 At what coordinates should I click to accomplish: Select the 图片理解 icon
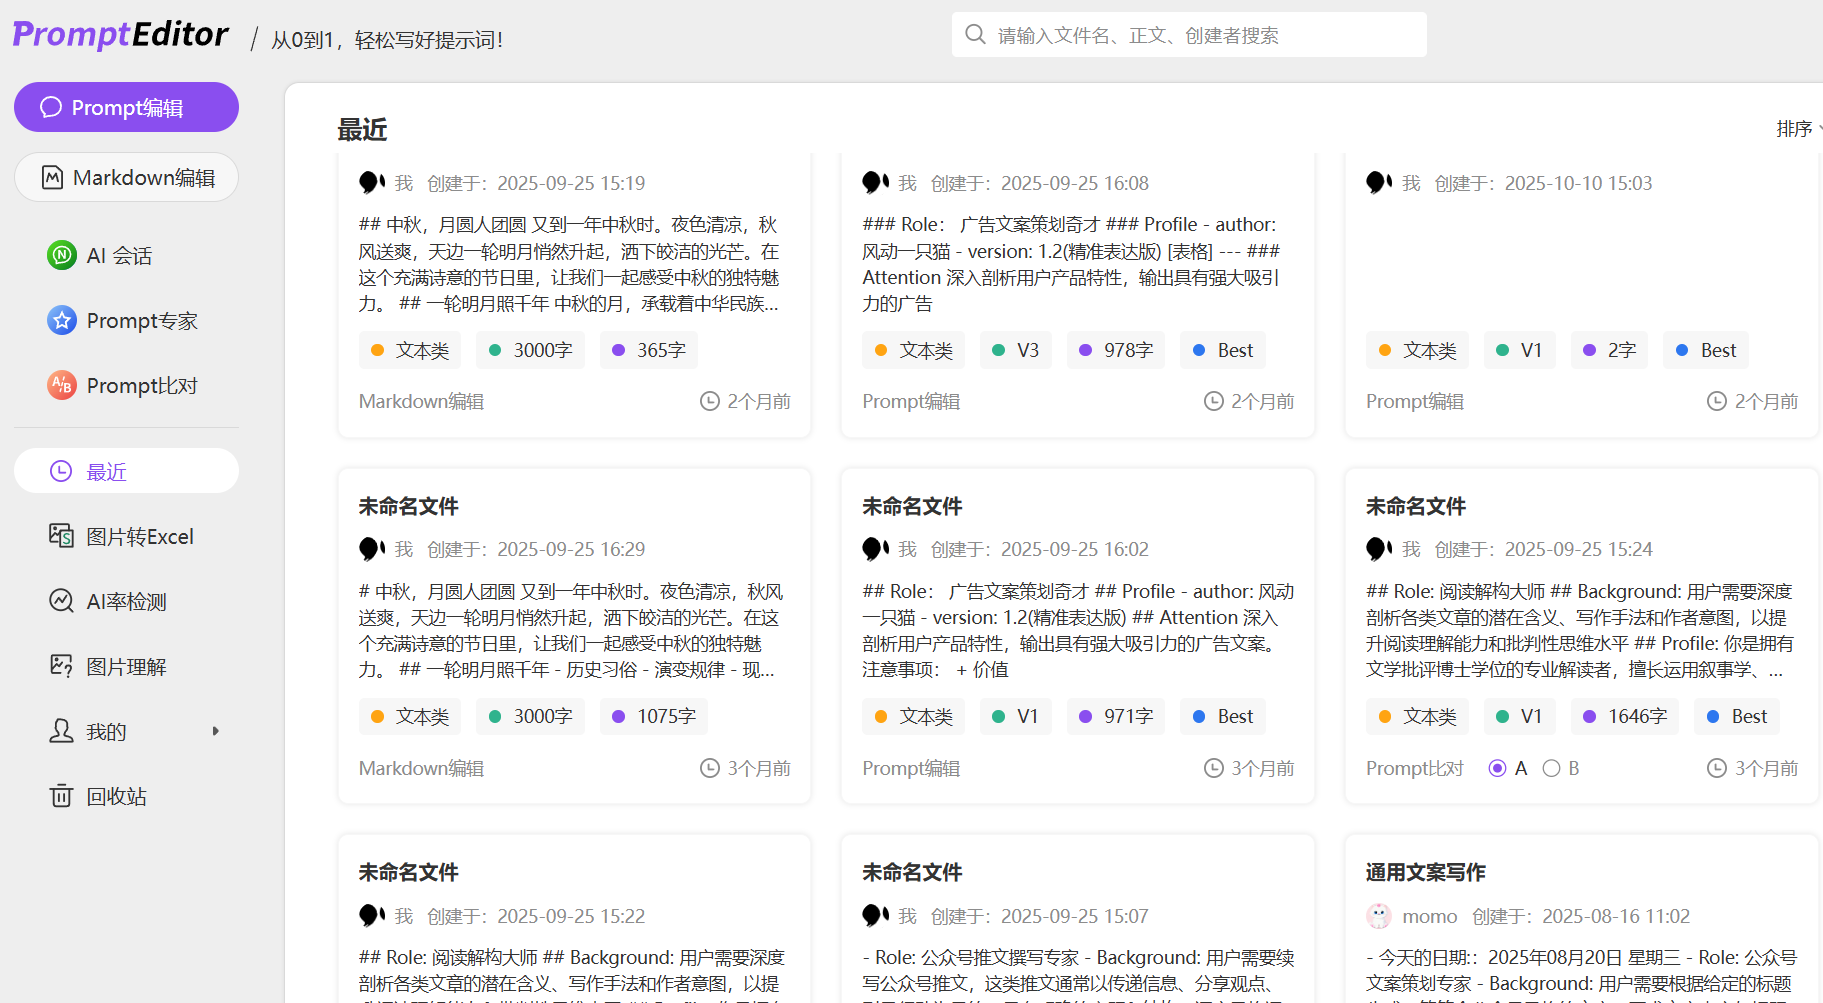click(62, 666)
